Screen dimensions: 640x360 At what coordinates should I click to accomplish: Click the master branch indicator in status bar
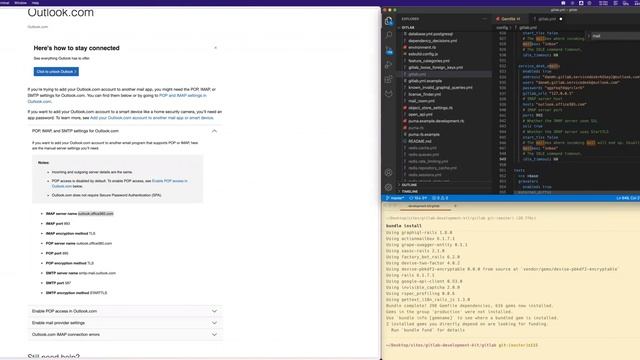(x=395, y=198)
